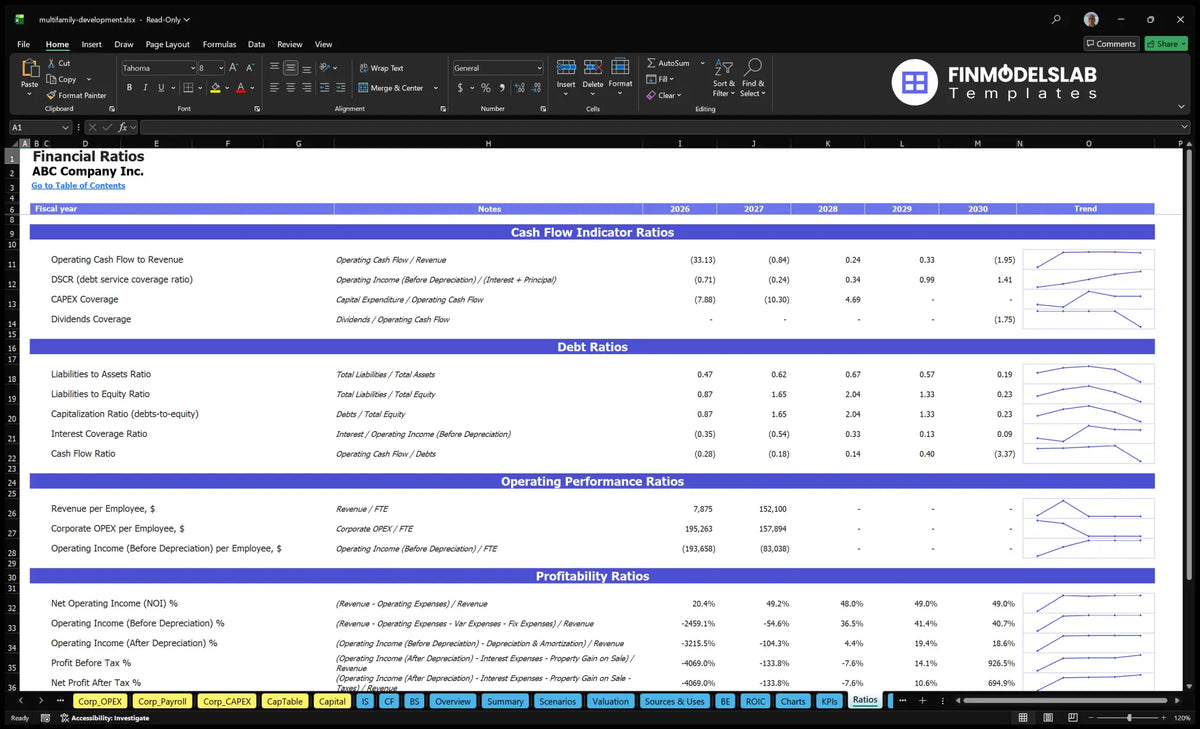Open the Data ribbon tab

[256, 44]
